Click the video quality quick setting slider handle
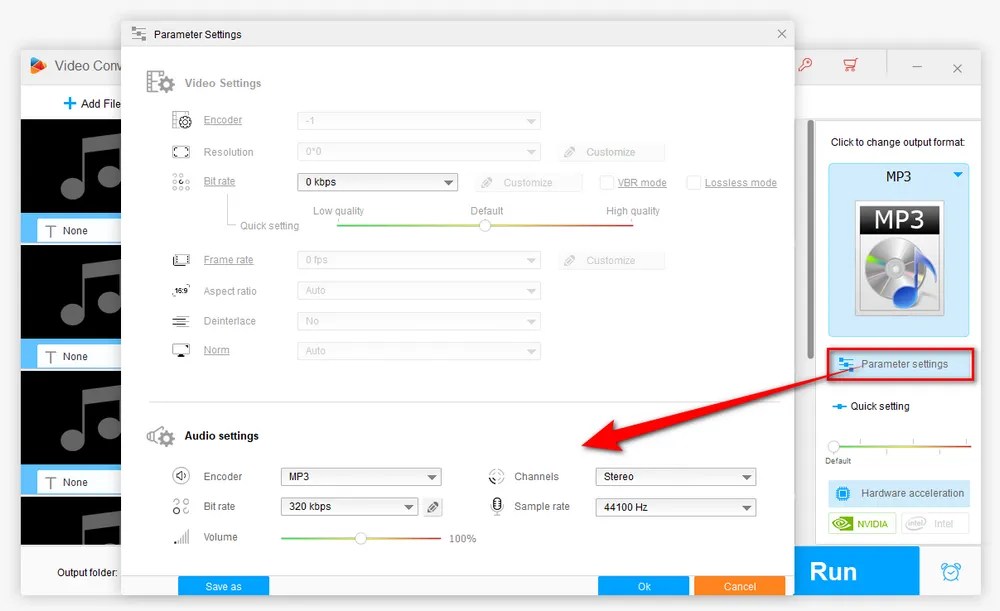The image size is (1000, 611). (485, 226)
